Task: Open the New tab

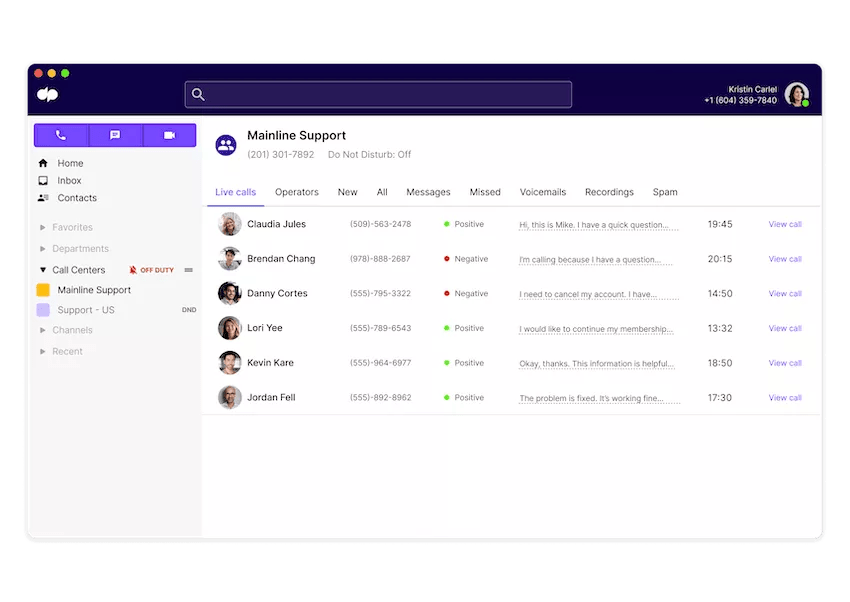Action: coord(347,192)
